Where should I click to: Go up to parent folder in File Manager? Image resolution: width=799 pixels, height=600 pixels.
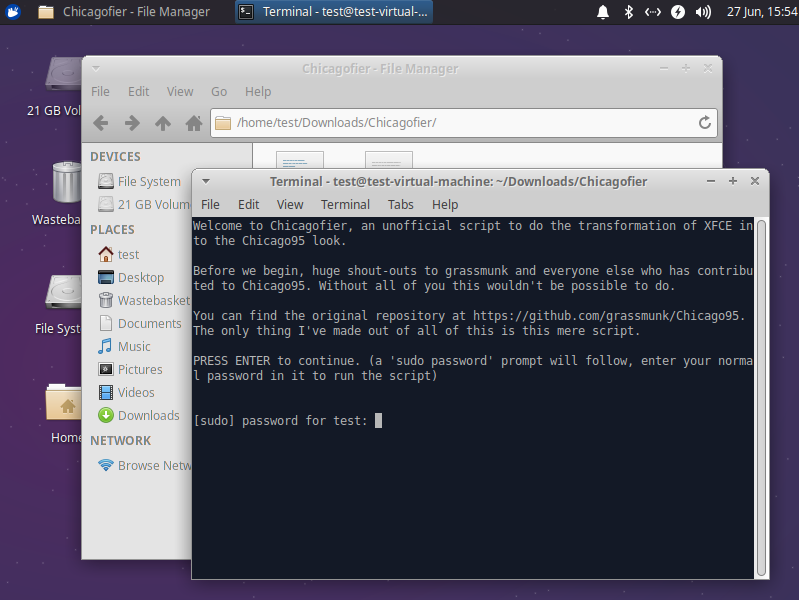point(163,123)
